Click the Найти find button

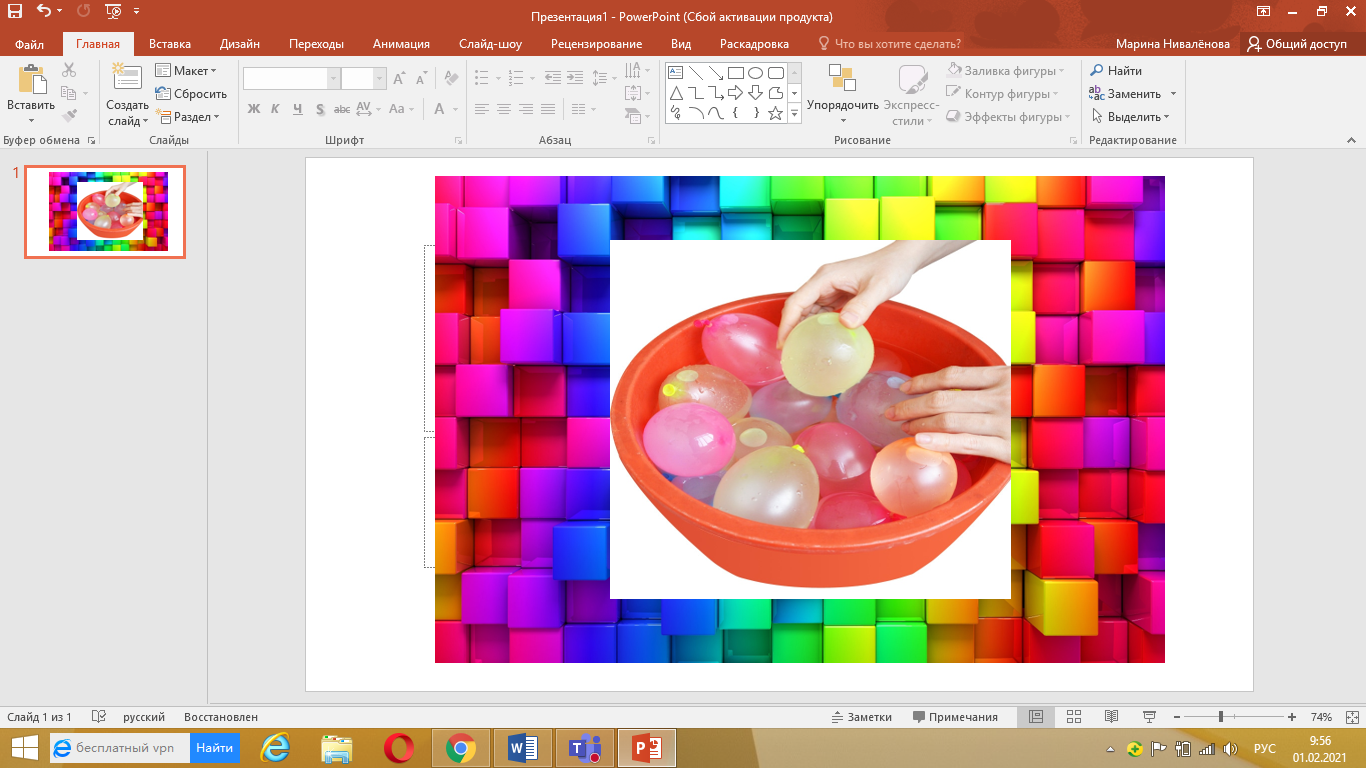(x=1116, y=71)
